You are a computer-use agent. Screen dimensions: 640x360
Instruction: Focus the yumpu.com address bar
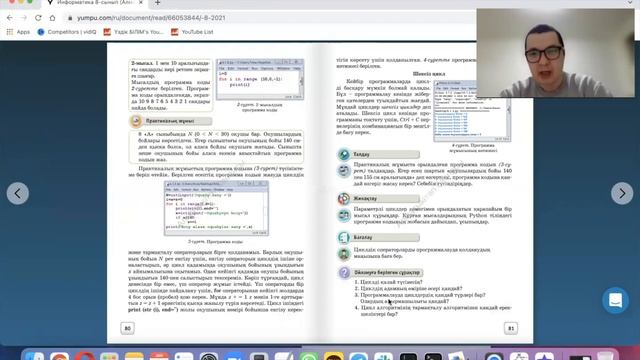coord(269,18)
